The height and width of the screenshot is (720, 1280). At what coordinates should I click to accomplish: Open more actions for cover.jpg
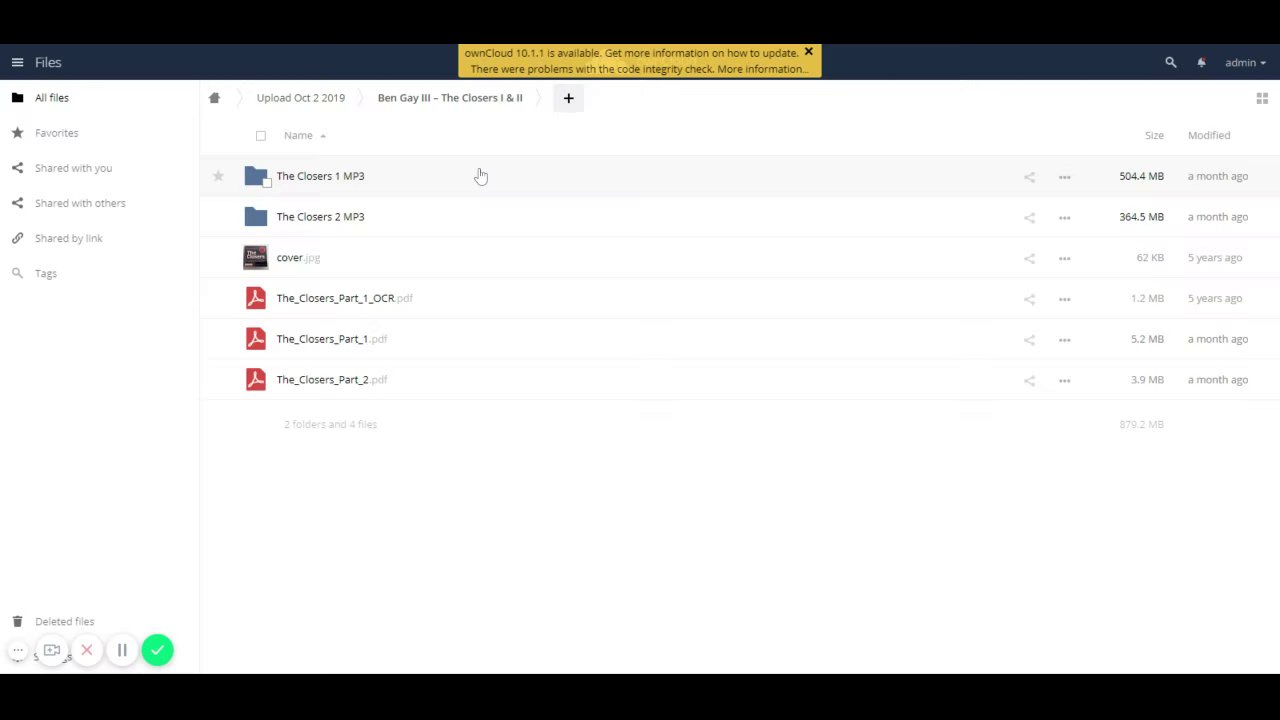[x=1064, y=258]
